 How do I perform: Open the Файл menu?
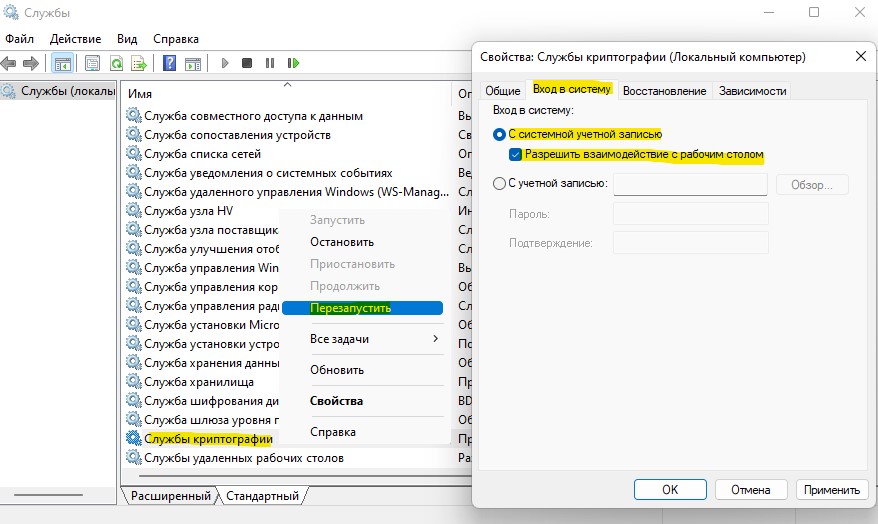click(20, 39)
